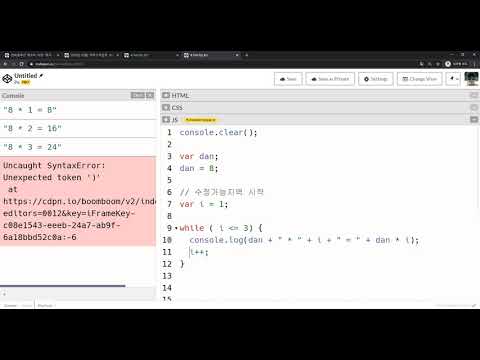
Task: Click the CodePen logo icon
Action: click(x=7, y=79)
